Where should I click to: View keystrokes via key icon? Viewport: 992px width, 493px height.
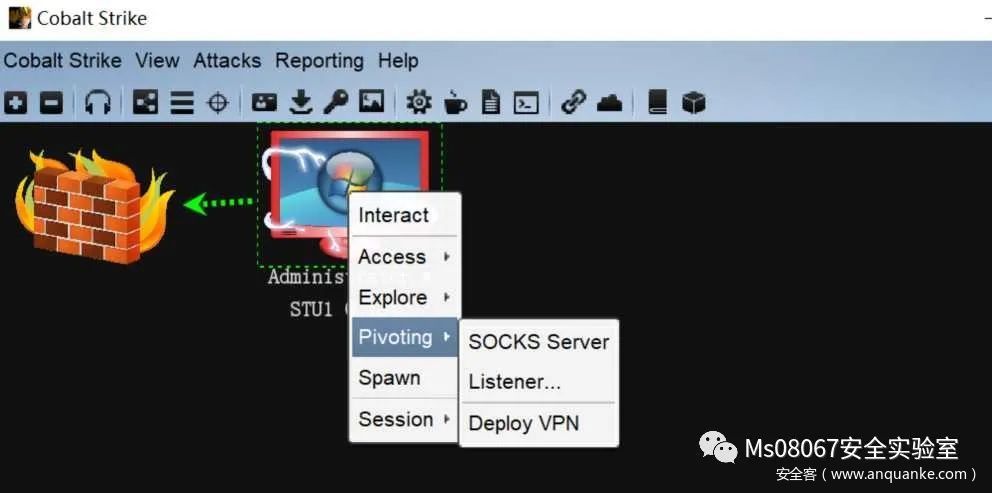(x=336, y=102)
